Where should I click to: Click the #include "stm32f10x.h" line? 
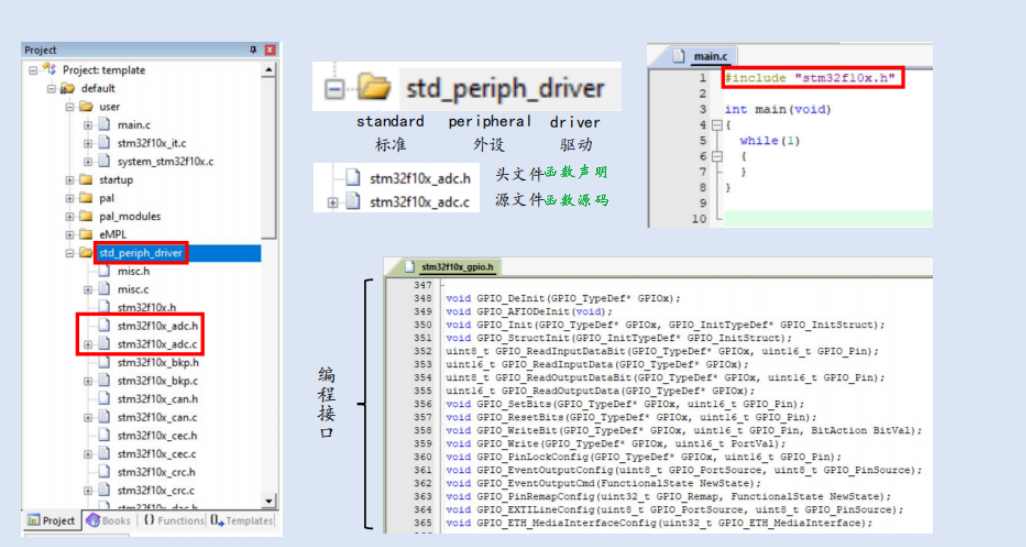(x=809, y=78)
